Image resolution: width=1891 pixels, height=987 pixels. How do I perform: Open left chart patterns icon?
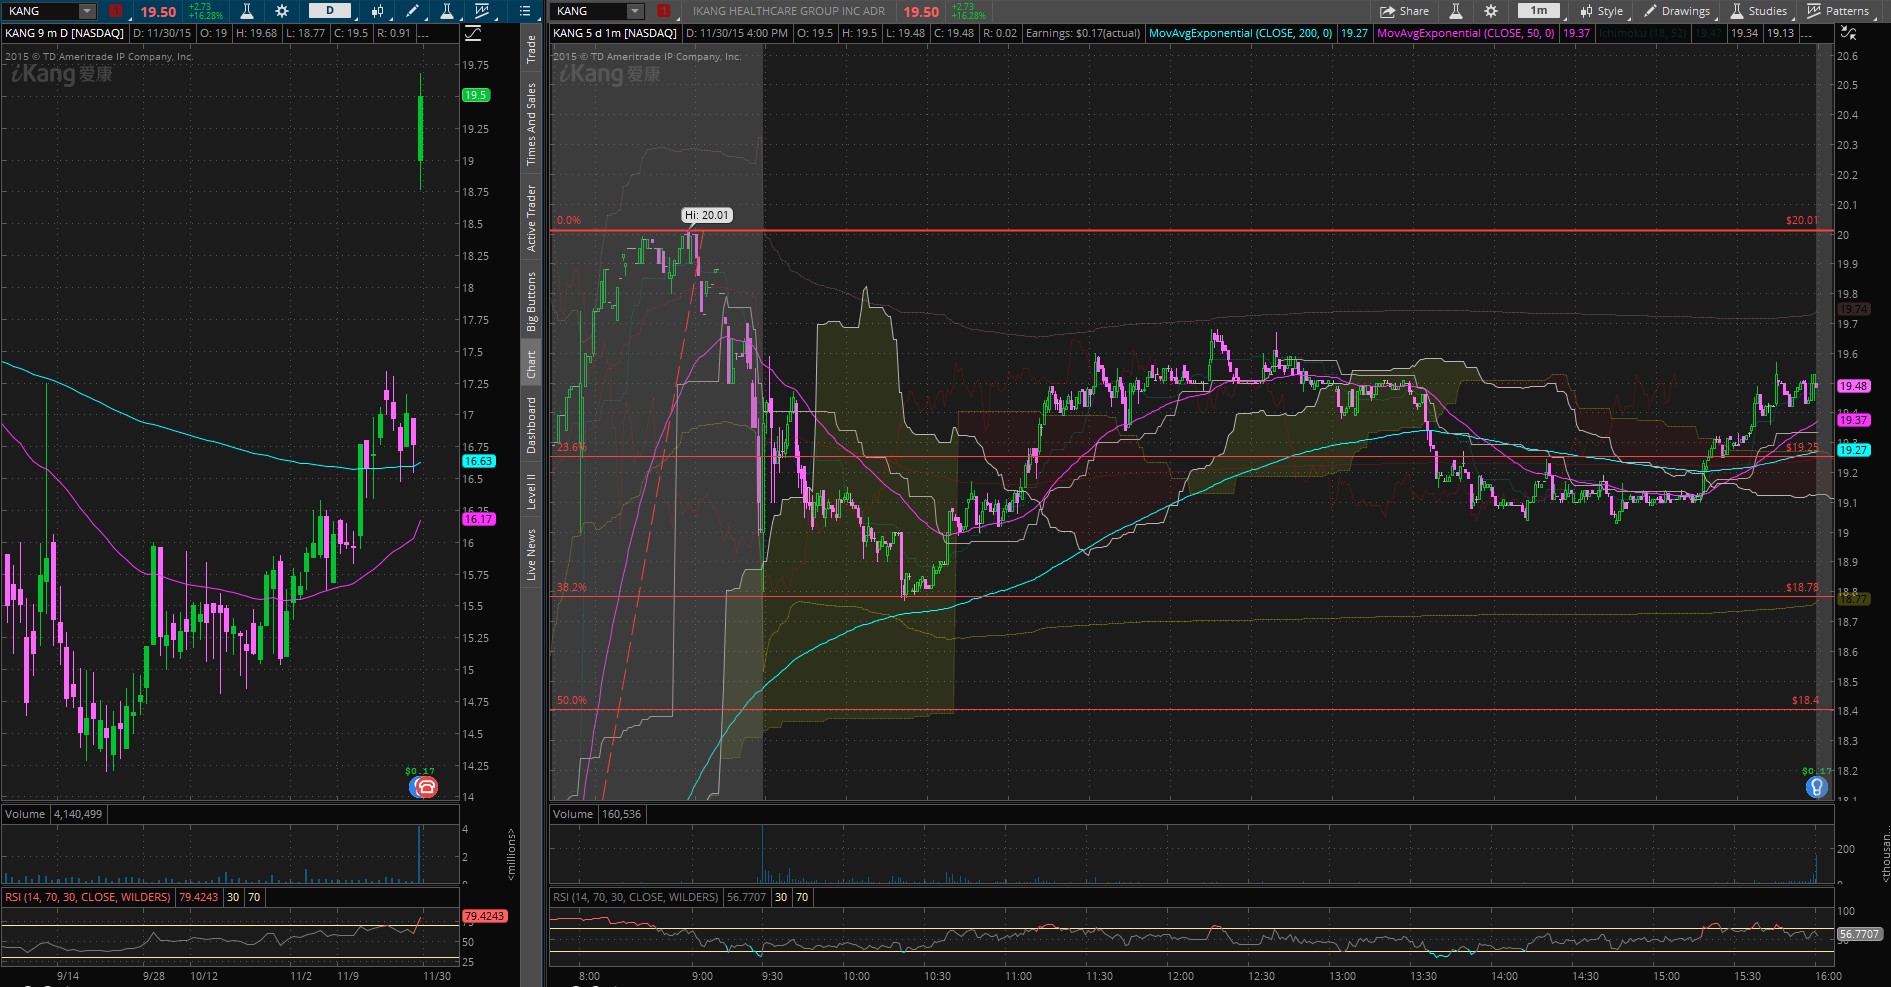point(482,11)
